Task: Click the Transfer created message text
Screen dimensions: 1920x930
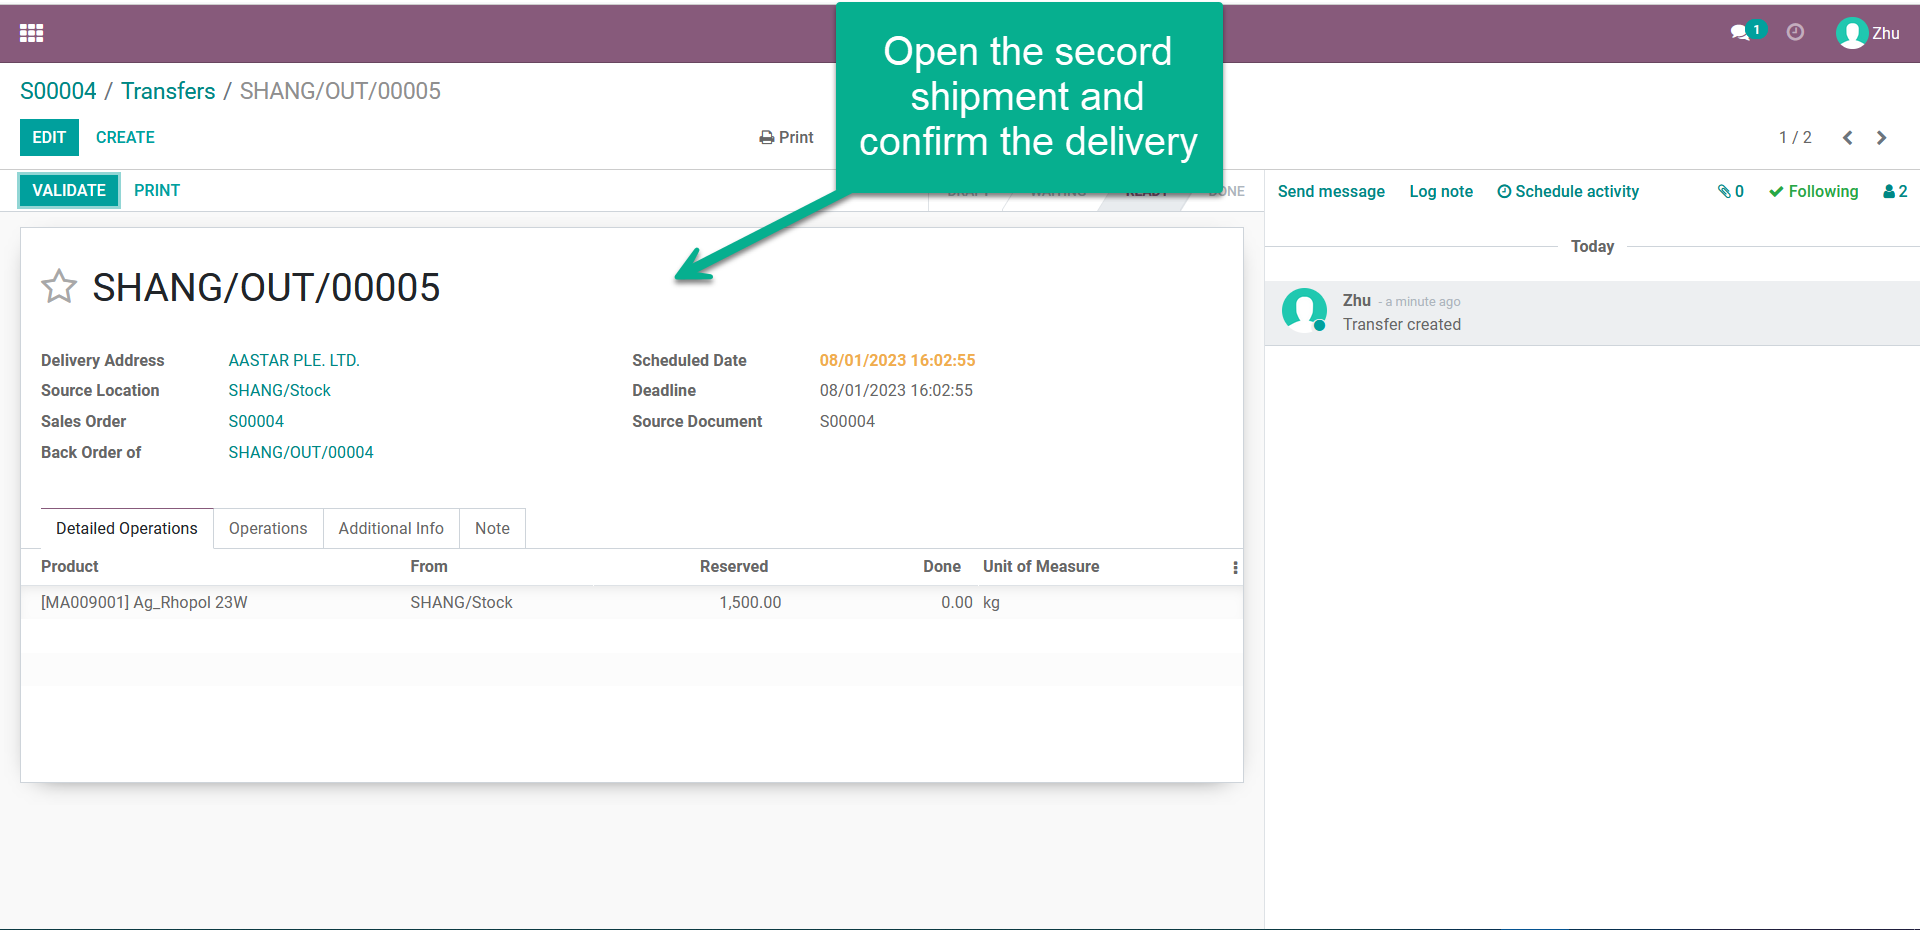Action: tap(1401, 324)
